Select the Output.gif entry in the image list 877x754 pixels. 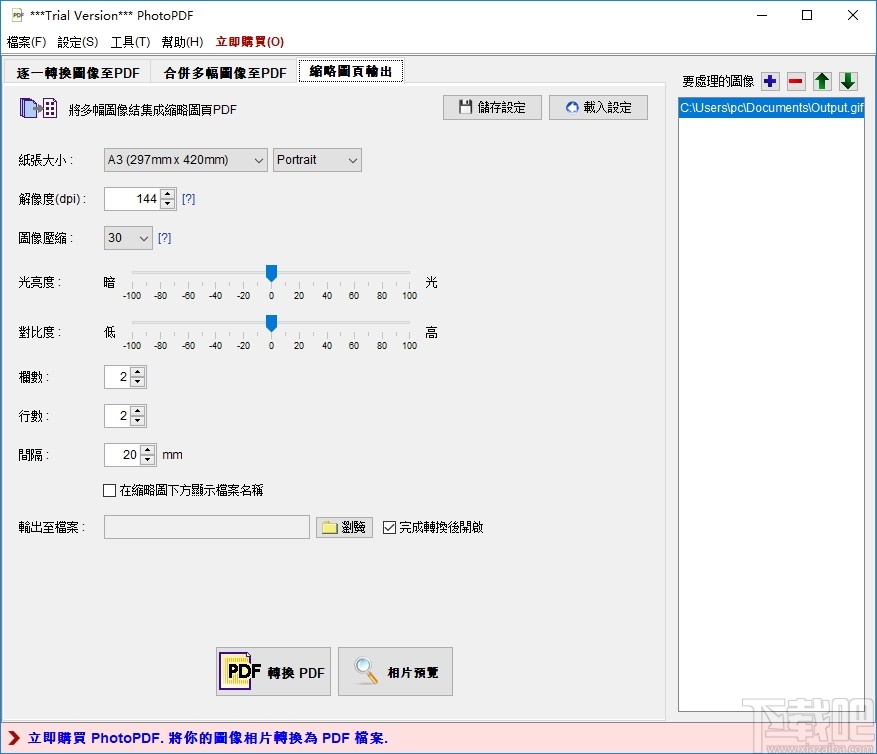click(771, 107)
